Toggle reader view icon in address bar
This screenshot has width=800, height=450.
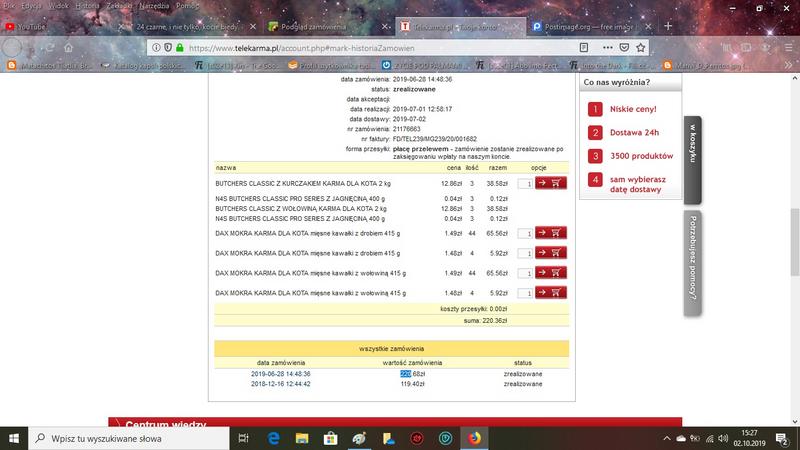(584, 47)
